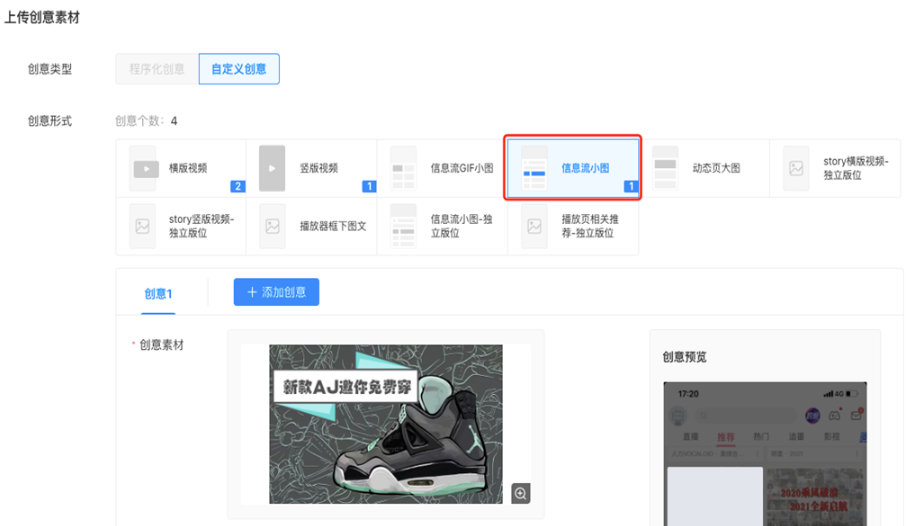Click the magnifier zoom icon on the sneaker image
The width and height of the screenshot is (915, 526).
coord(521,493)
